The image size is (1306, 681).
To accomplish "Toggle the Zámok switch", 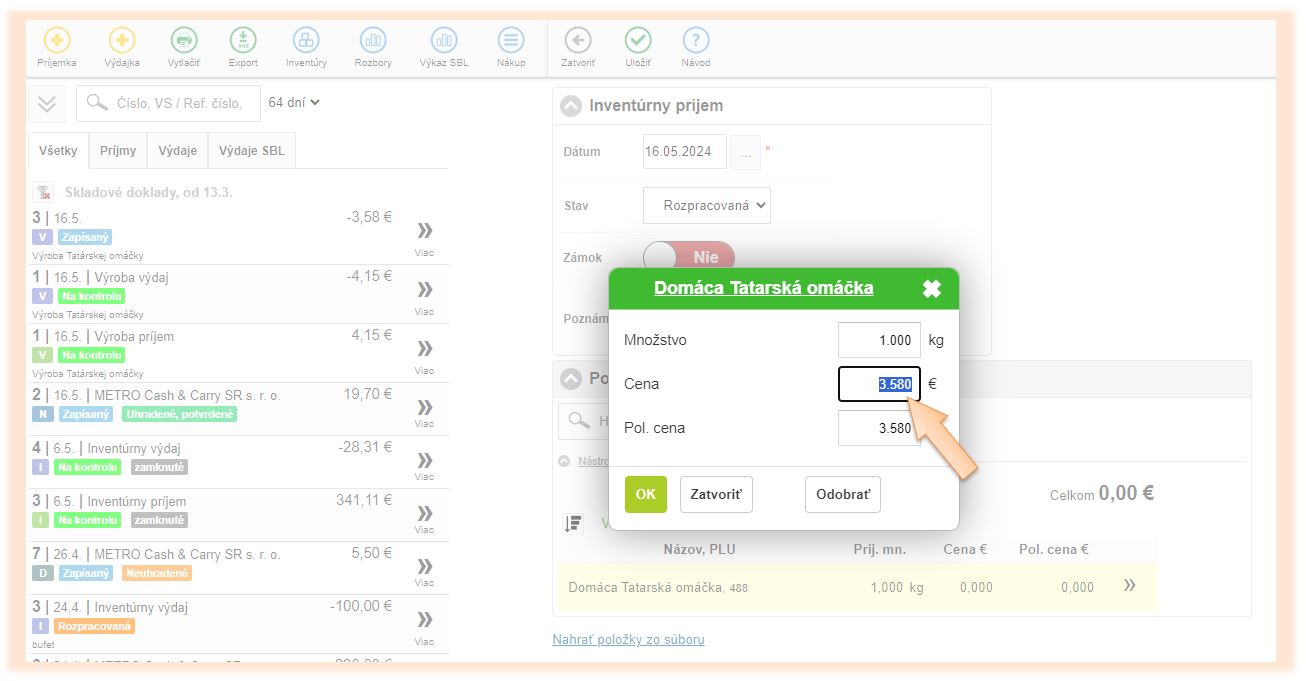I will tap(688, 257).
